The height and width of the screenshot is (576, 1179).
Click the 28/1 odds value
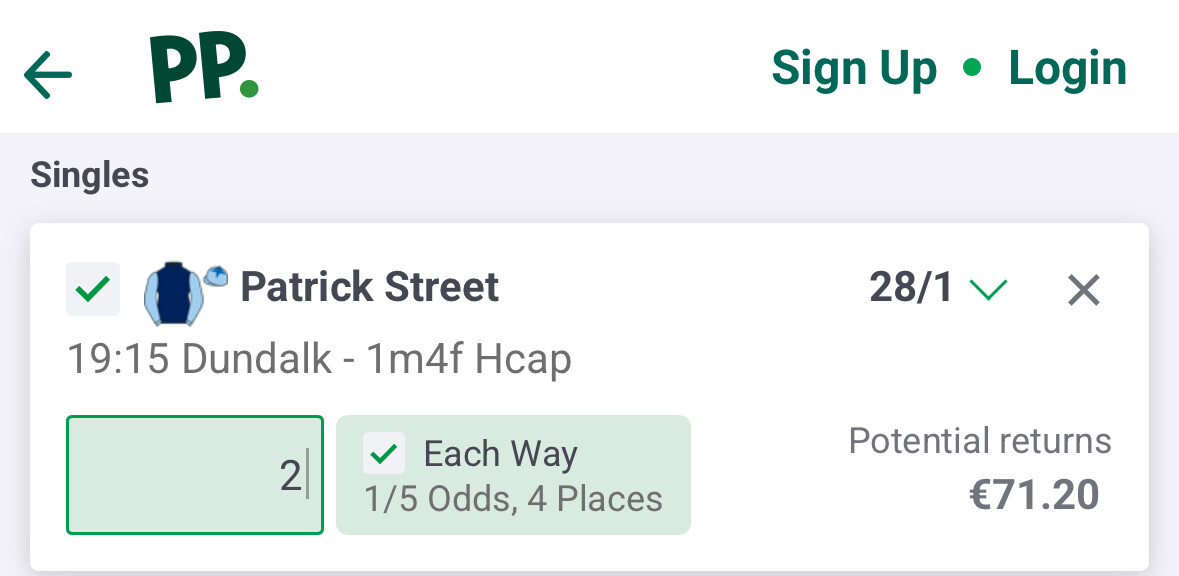tap(911, 289)
